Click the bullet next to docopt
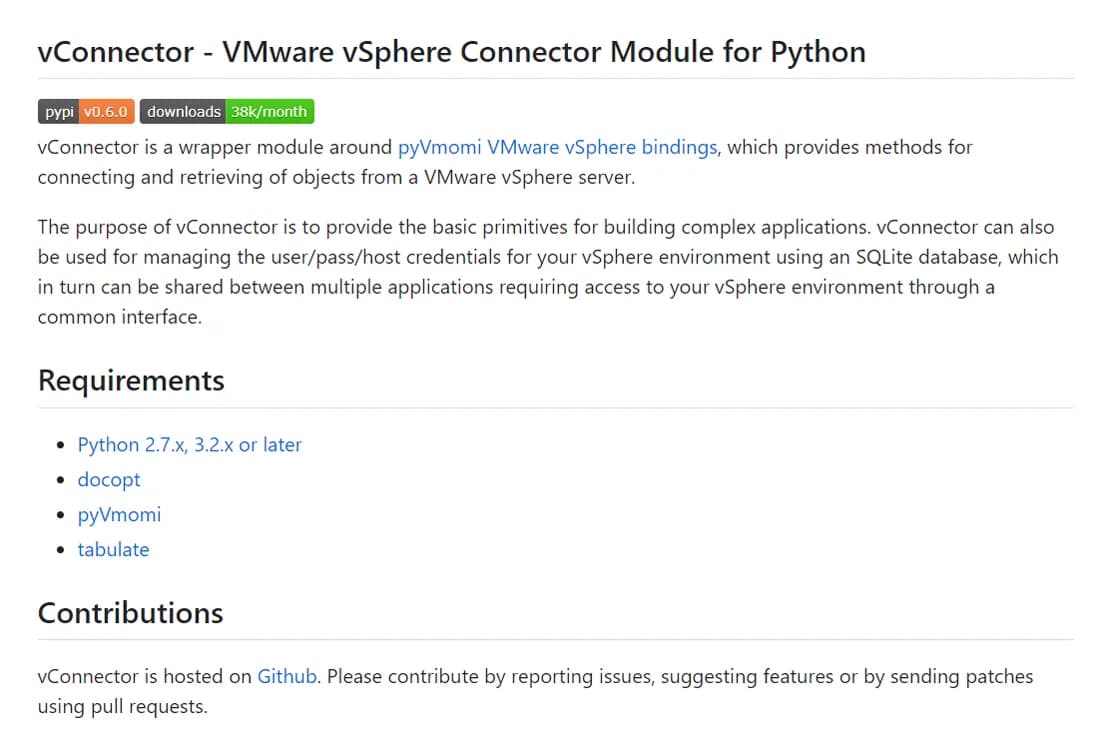The height and width of the screenshot is (751, 1100). tap(62, 480)
